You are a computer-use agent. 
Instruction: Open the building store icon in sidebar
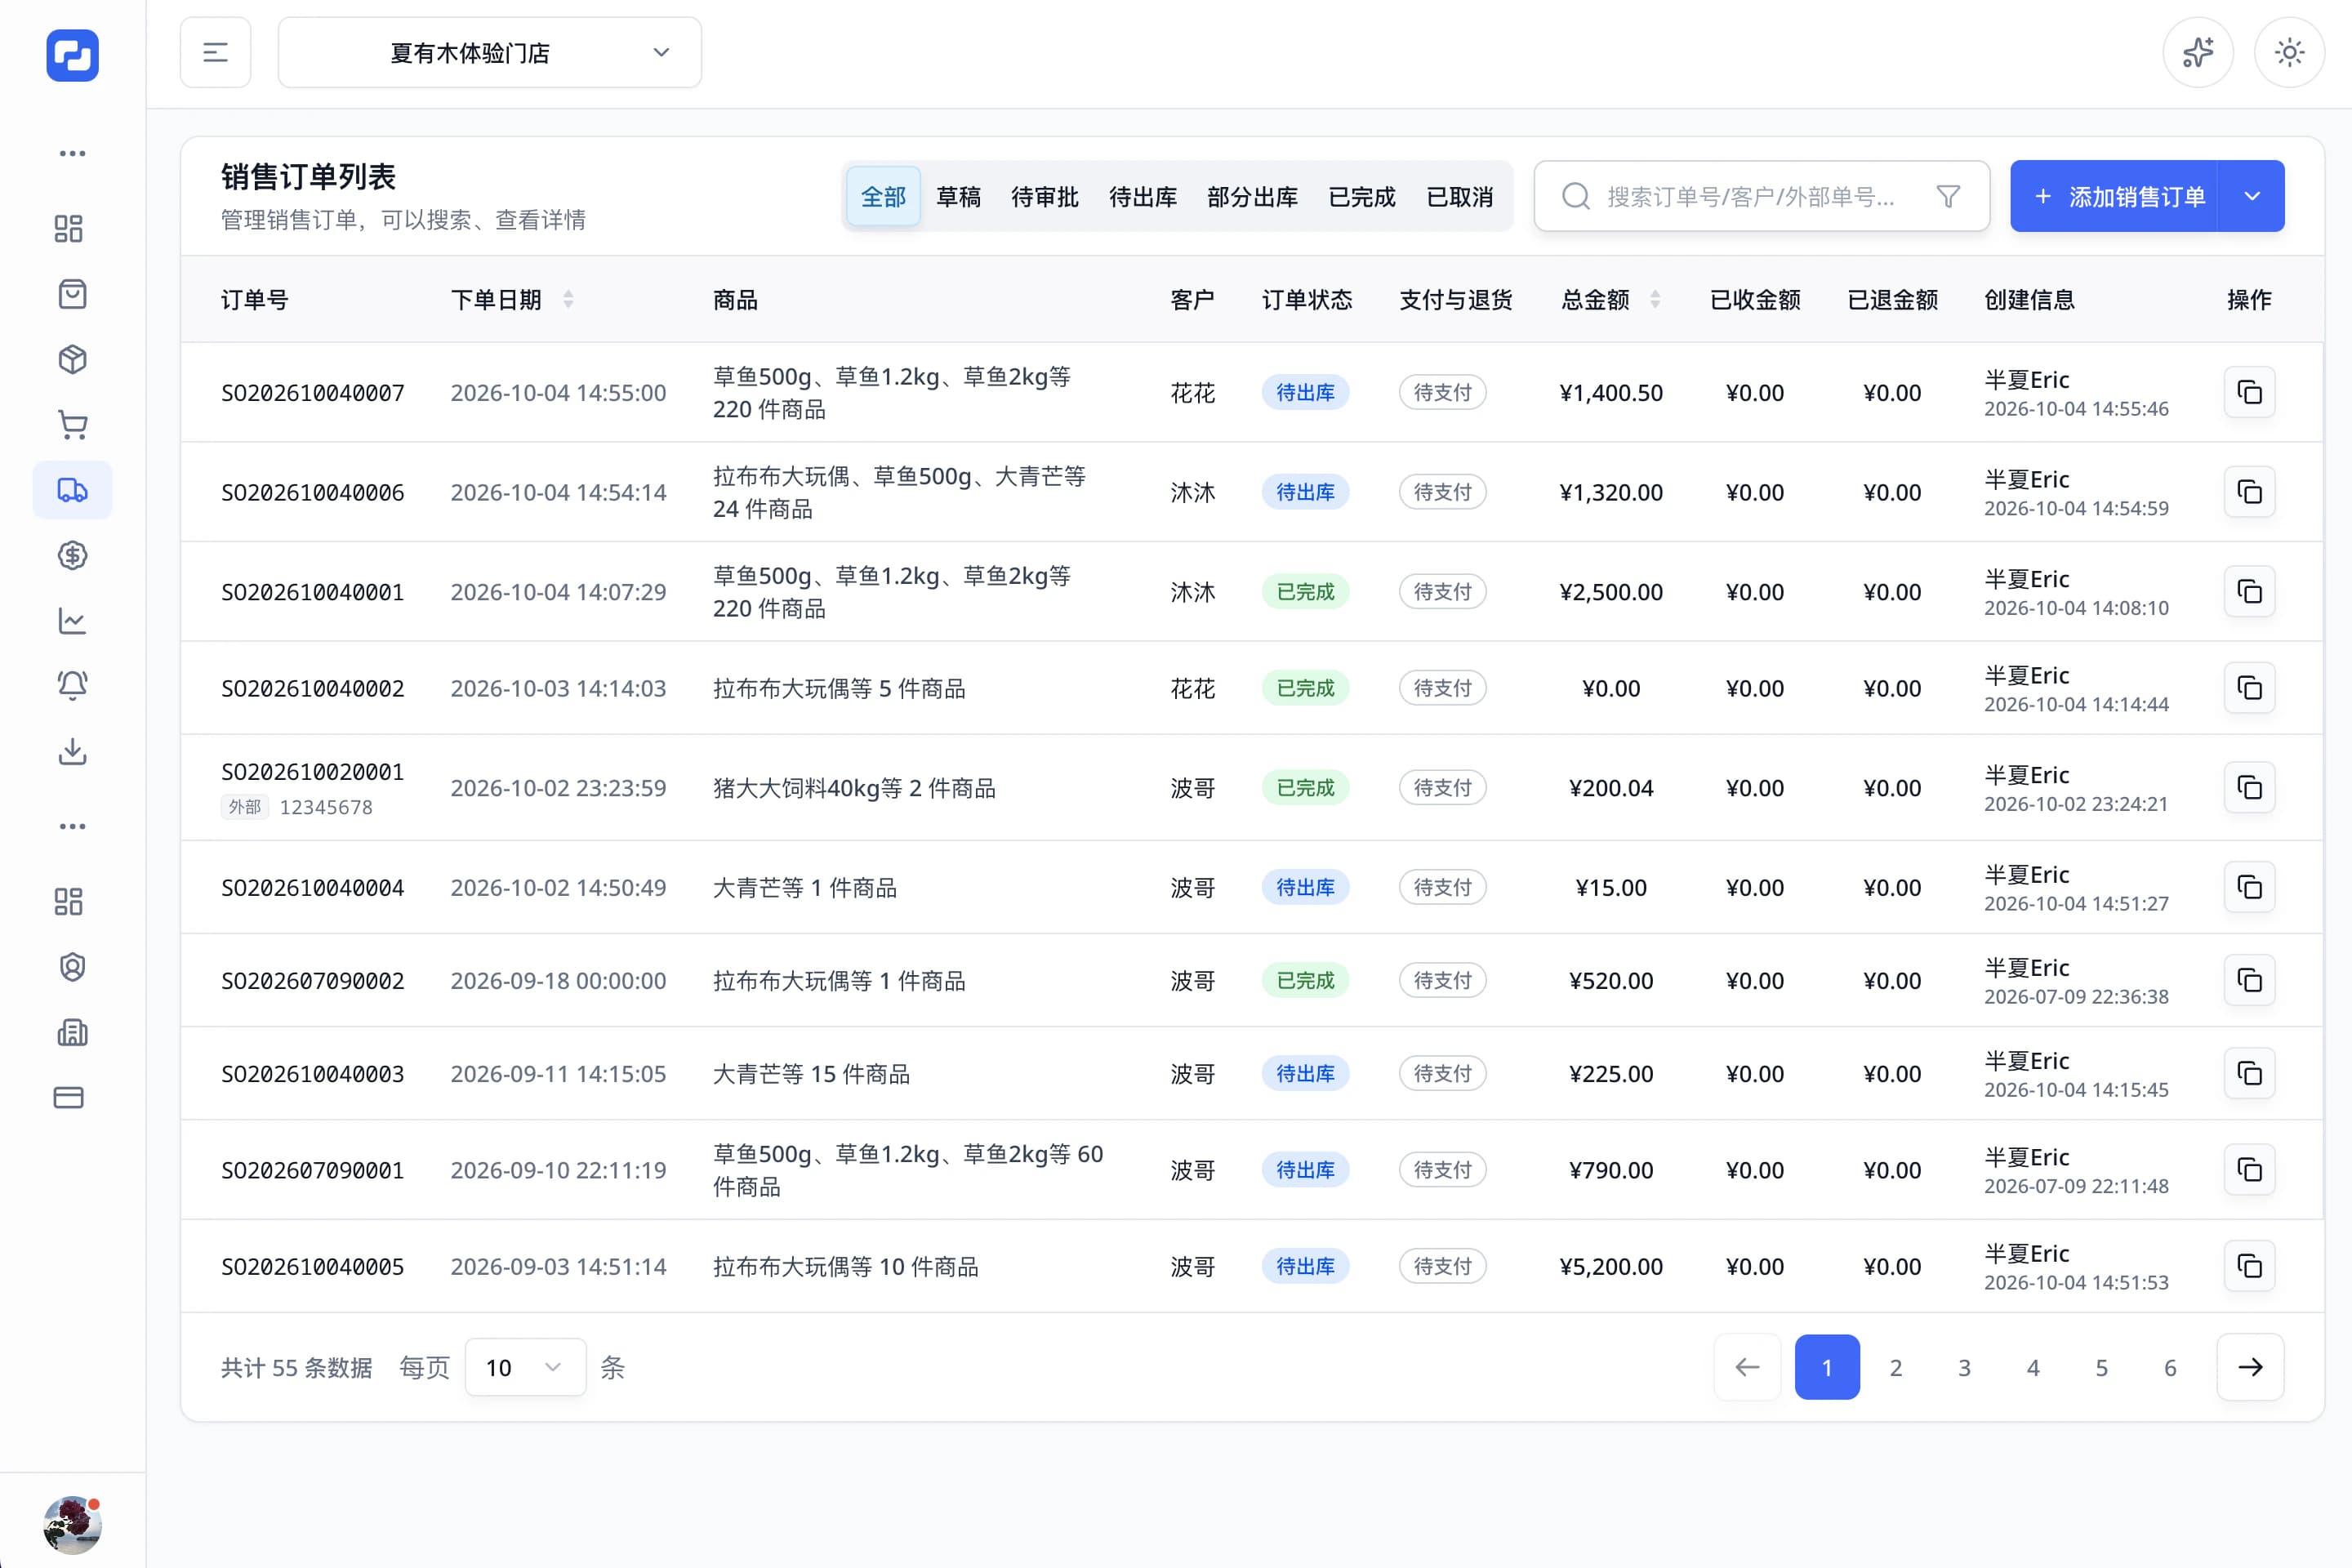pos(72,1032)
